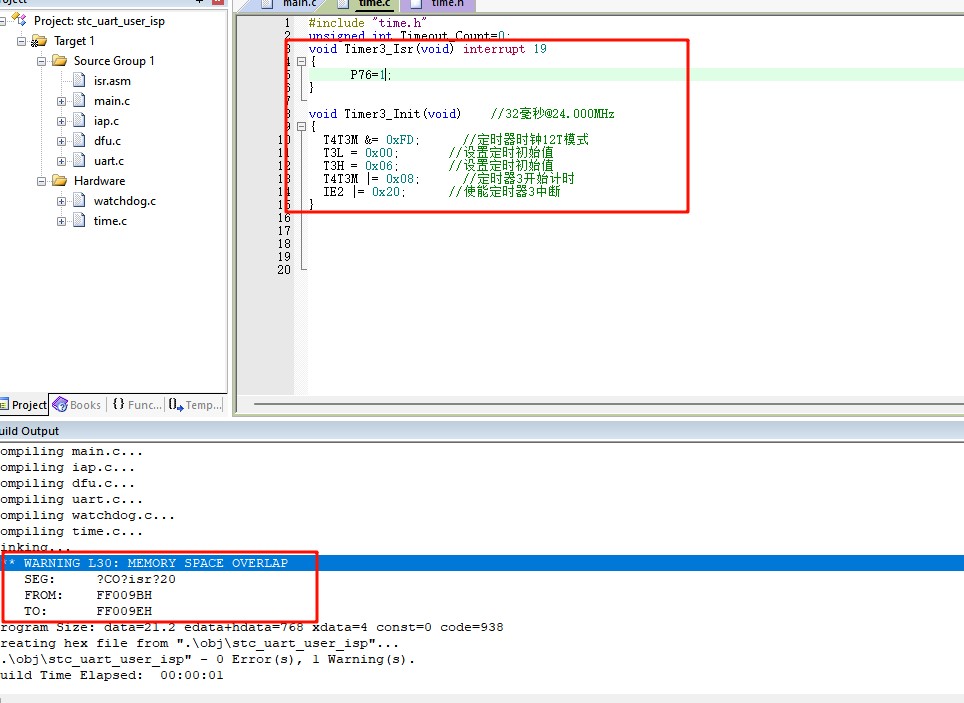Open the Project panel tab

[23, 405]
